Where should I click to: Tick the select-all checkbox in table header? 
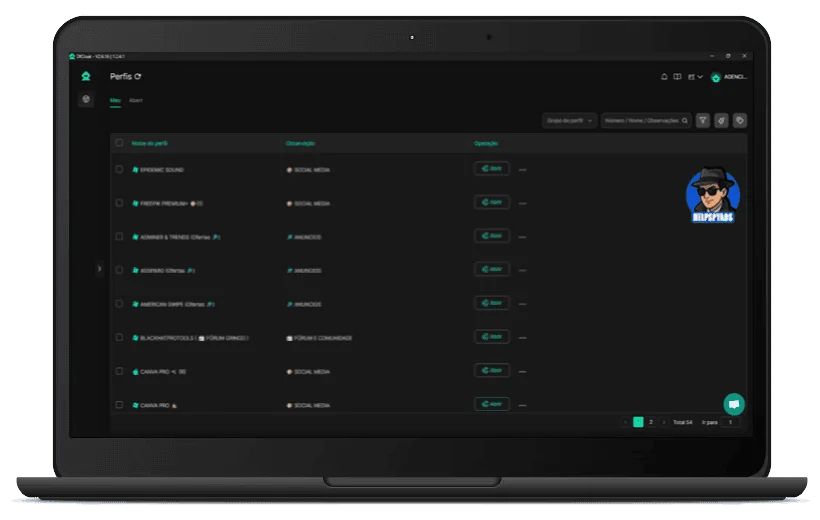click(x=119, y=143)
